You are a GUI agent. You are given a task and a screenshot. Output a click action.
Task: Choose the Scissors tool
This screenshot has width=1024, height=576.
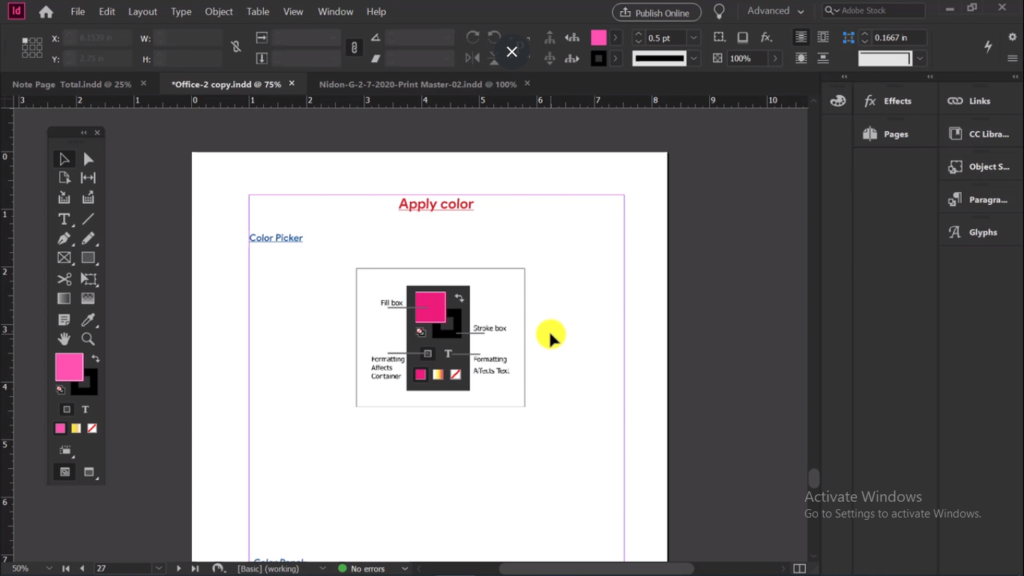64,279
